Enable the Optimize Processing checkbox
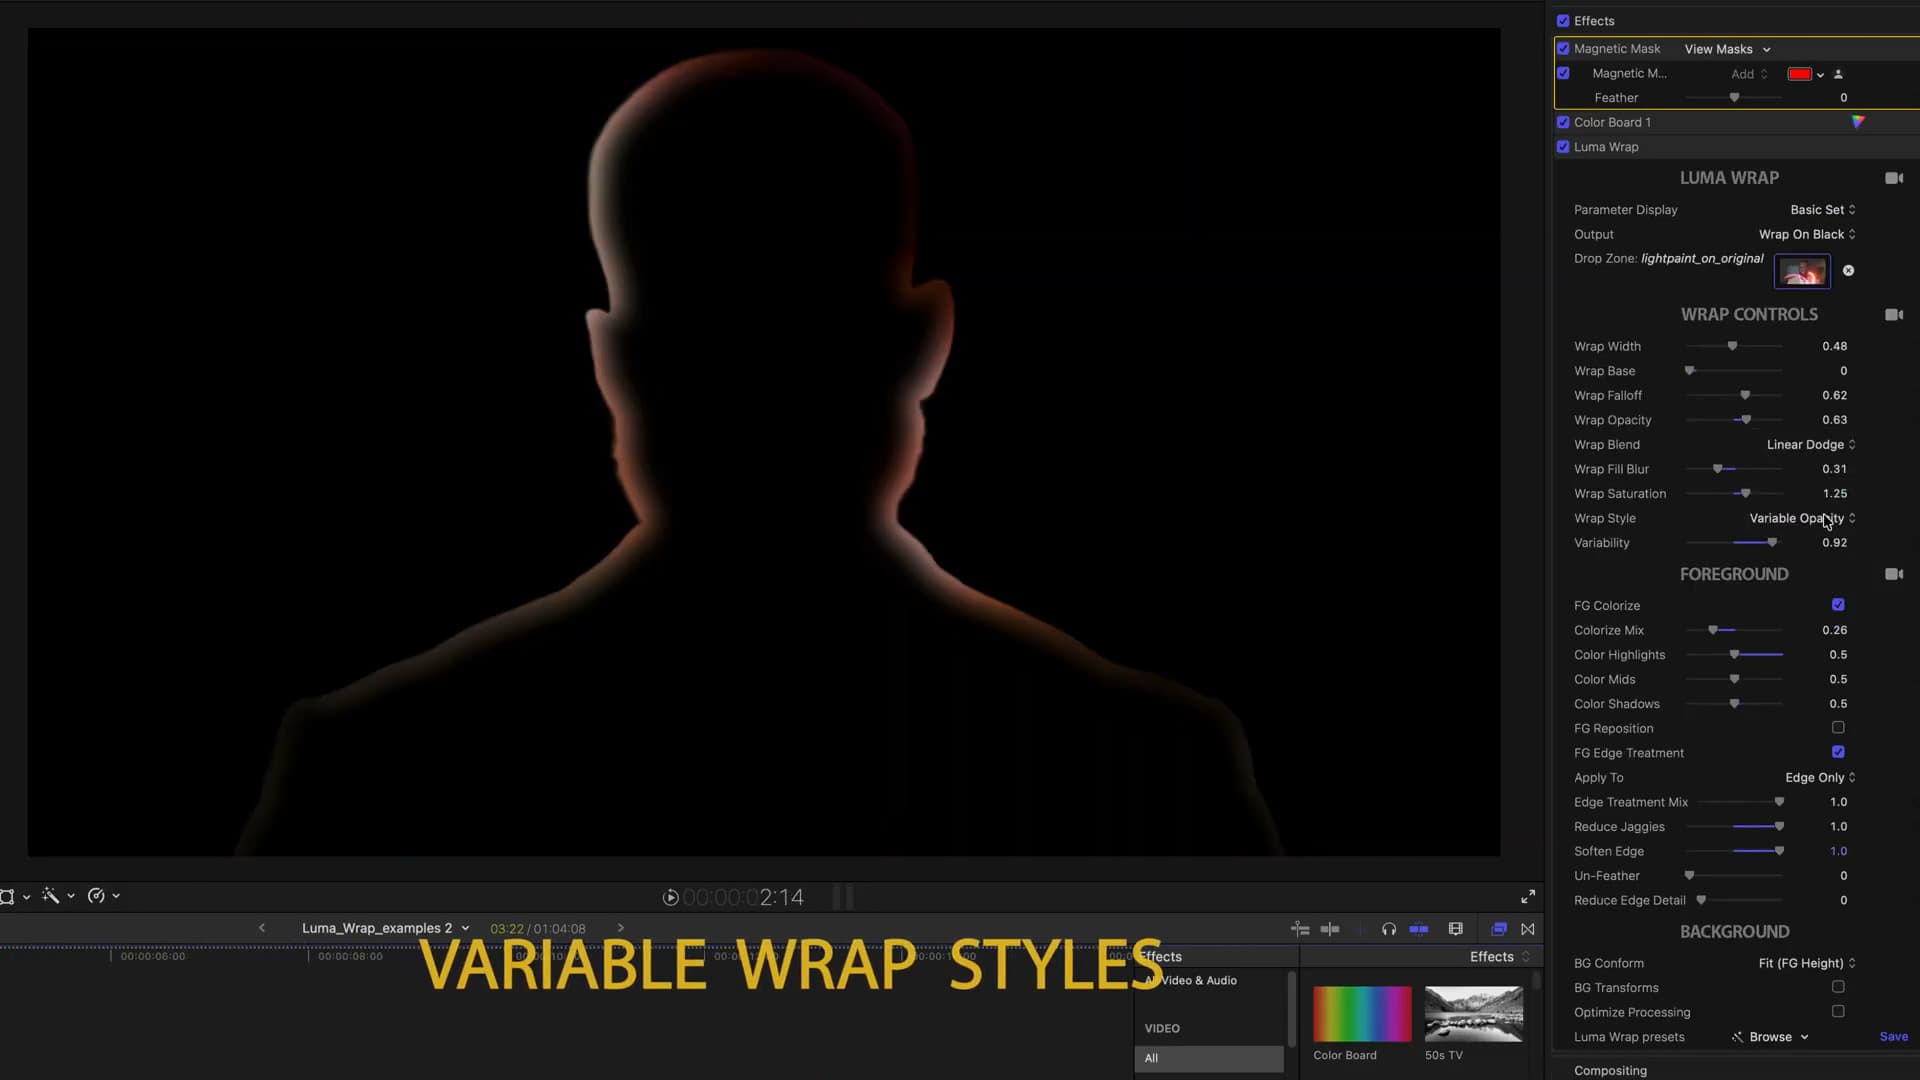 point(1838,1012)
